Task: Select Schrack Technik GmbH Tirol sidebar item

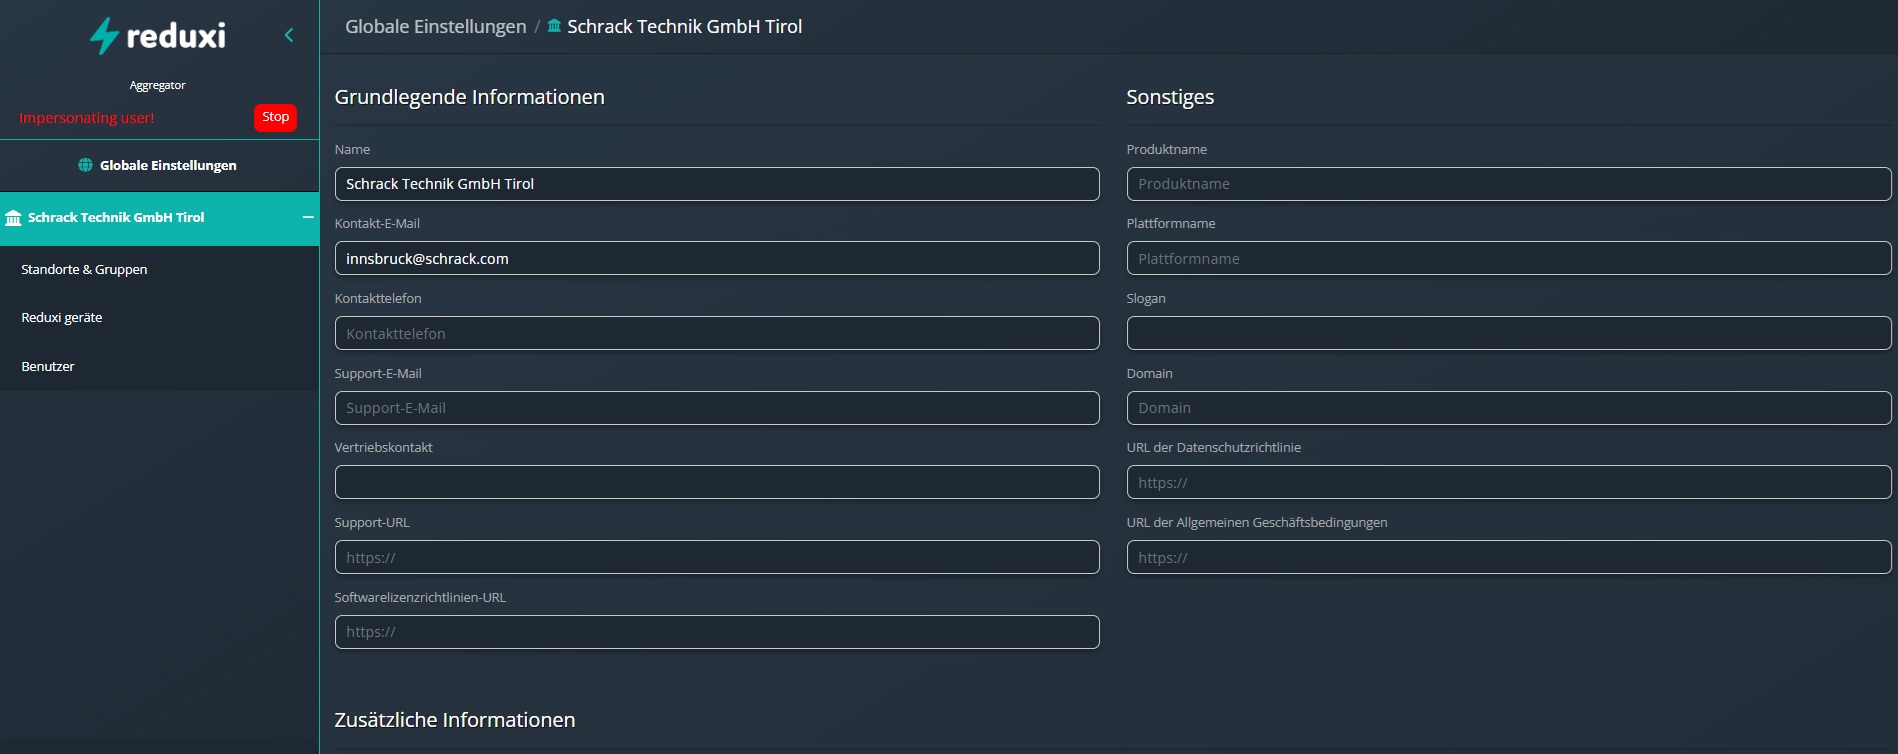Action: (159, 218)
